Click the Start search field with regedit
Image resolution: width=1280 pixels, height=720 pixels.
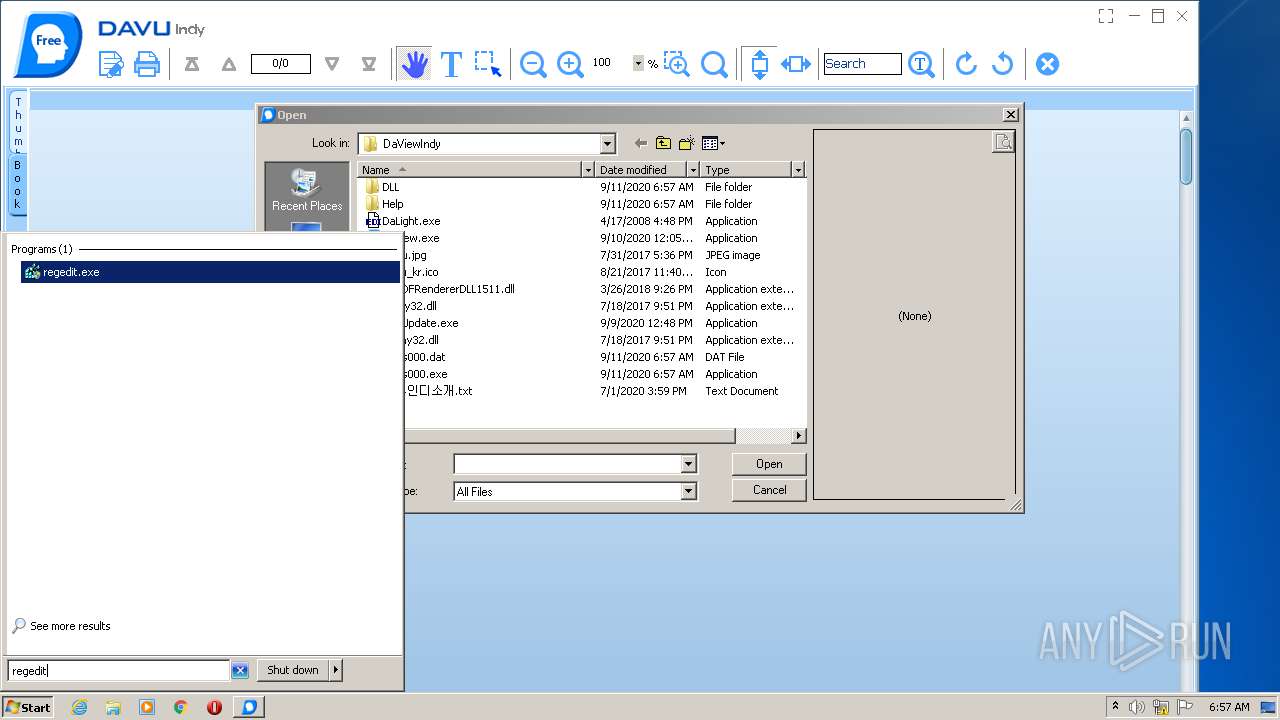point(119,670)
